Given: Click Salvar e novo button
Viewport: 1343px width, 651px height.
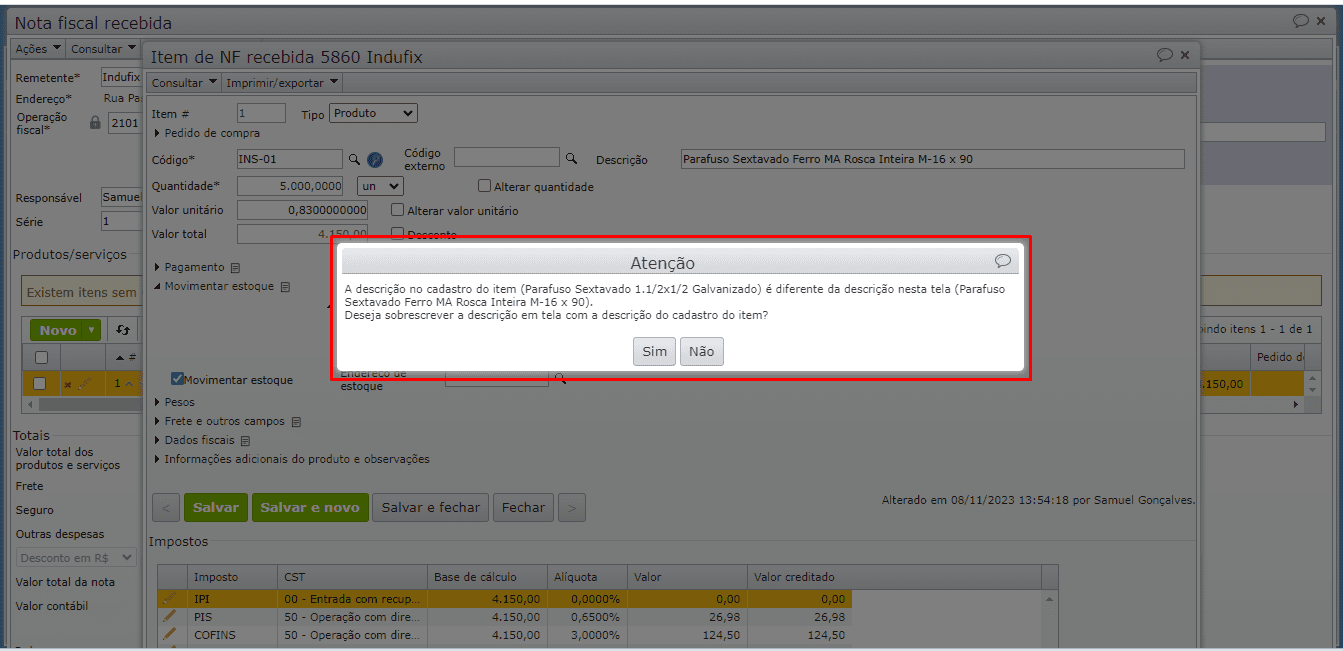Looking at the screenshot, I should tap(310, 508).
